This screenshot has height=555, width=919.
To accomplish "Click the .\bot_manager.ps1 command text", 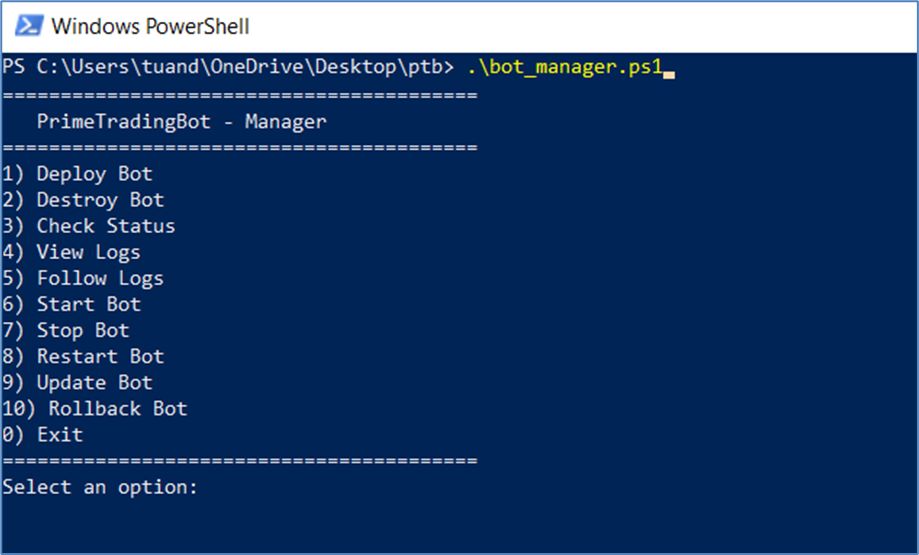I will point(565,69).
